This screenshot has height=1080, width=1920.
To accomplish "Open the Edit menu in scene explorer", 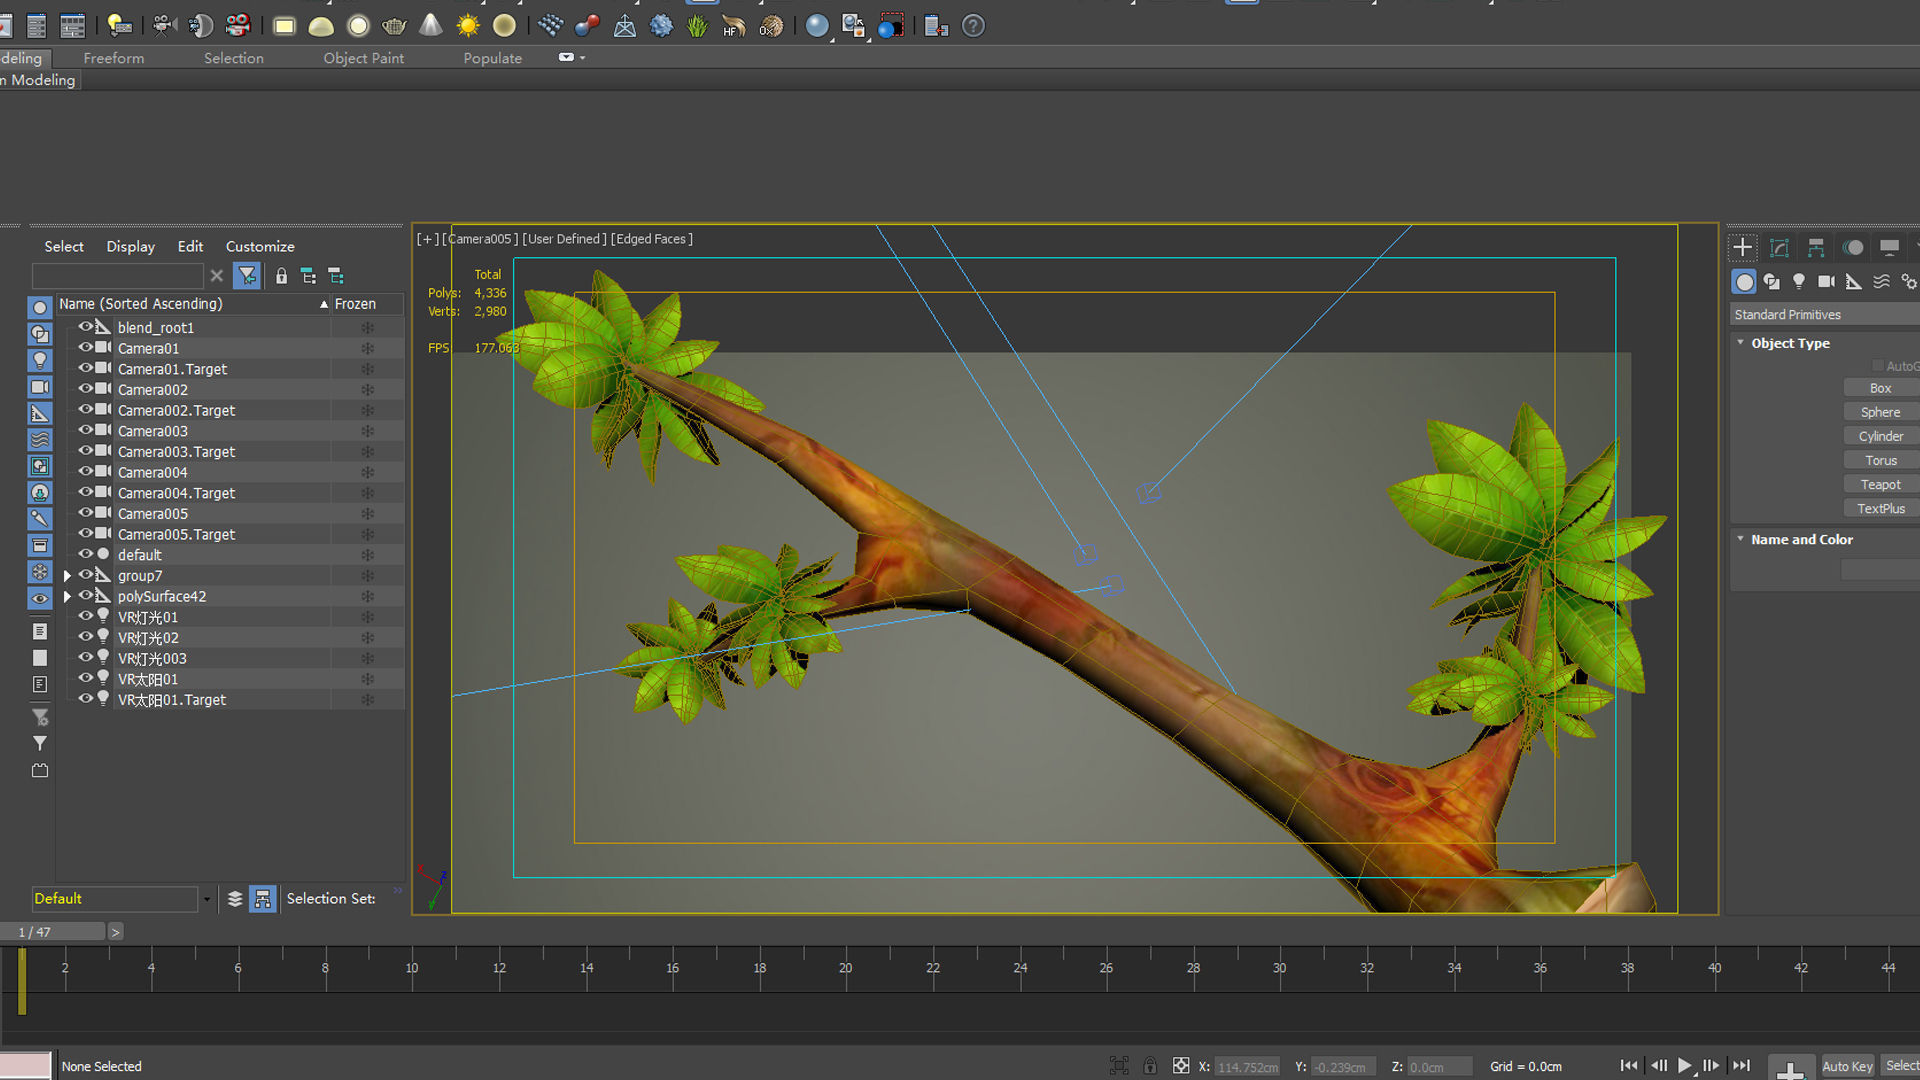I will (190, 247).
